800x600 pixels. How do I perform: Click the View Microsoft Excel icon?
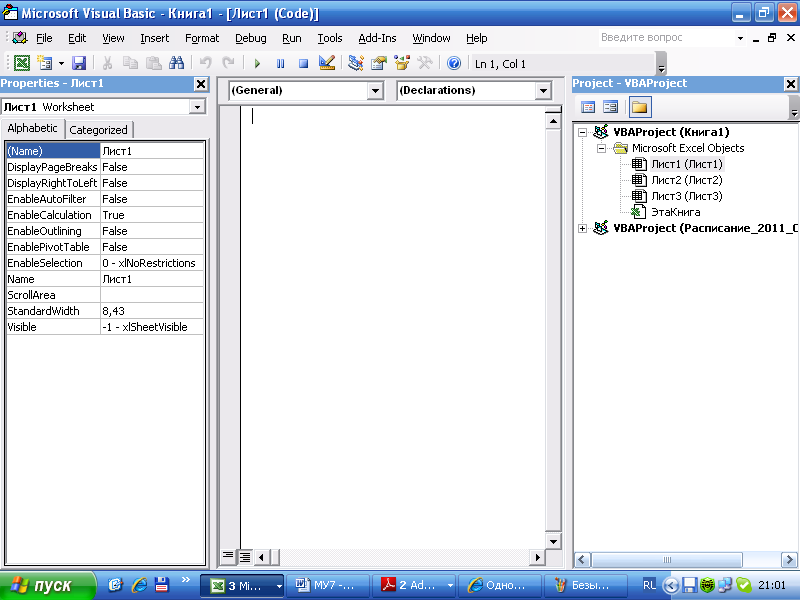coord(21,63)
